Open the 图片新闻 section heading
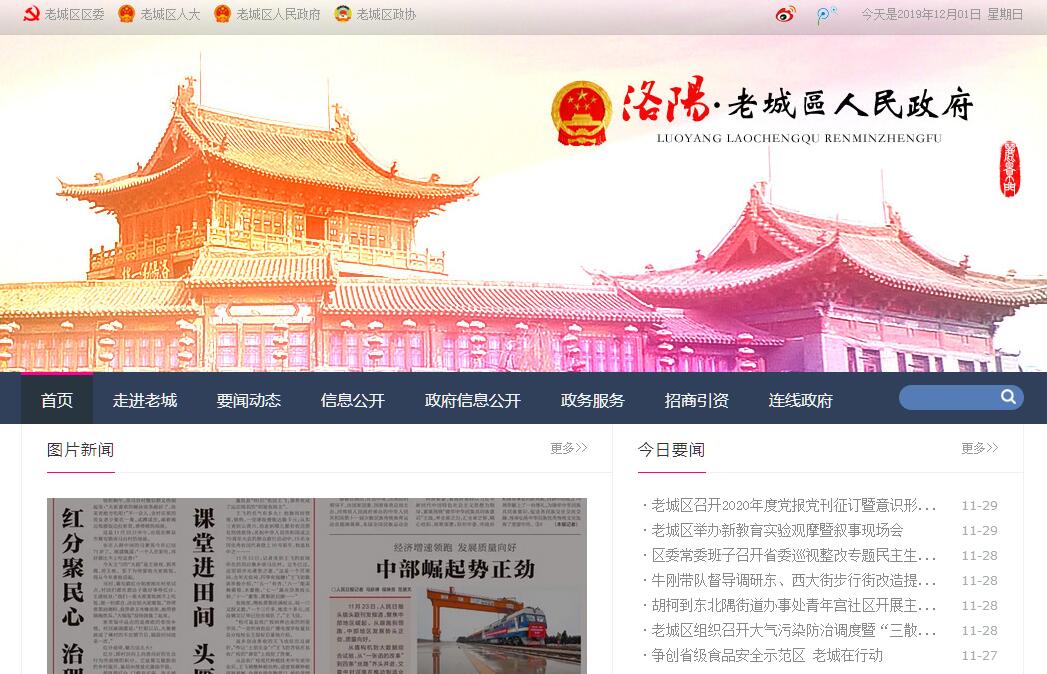This screenshot has height=674, width=1047. click(x=80, y=450)
